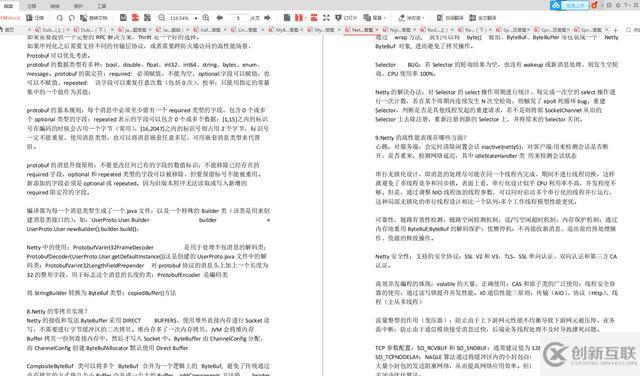The width and height of the screenshot is (640, 376).
Task: Switch to single page view
Action: tap(123, 18)
